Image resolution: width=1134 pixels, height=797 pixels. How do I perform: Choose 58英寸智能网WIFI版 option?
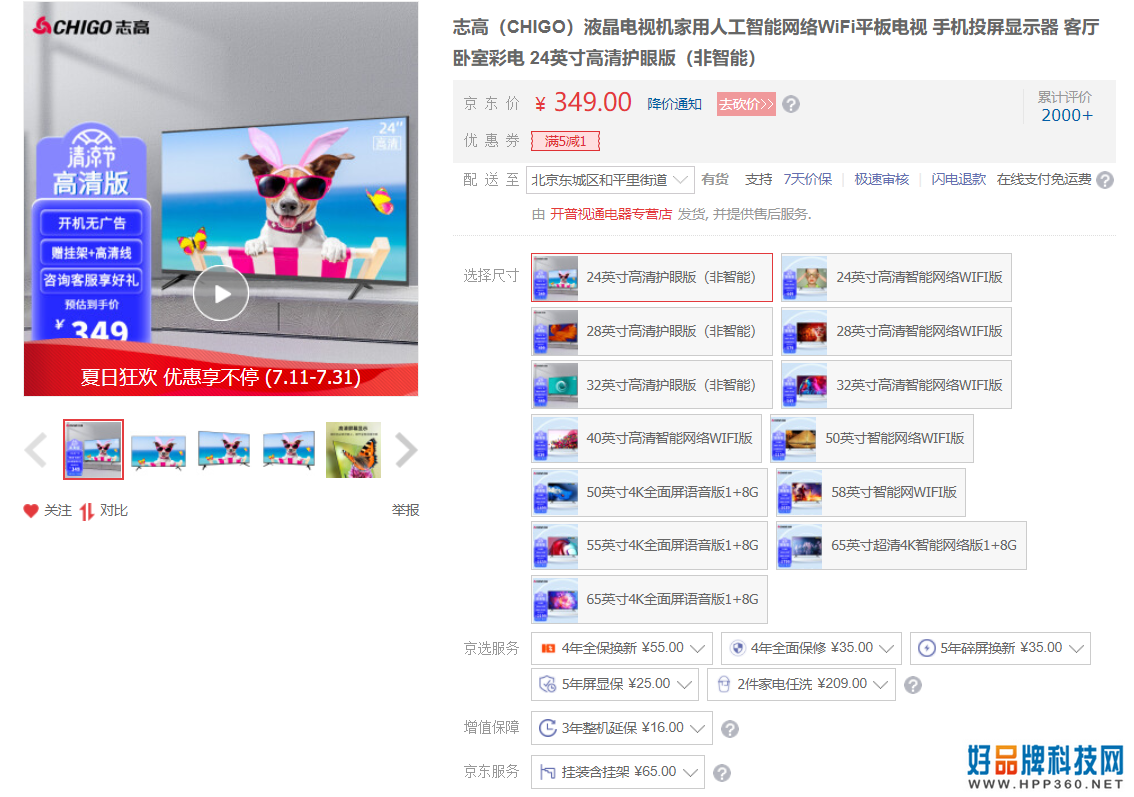[x=871, y=493]
